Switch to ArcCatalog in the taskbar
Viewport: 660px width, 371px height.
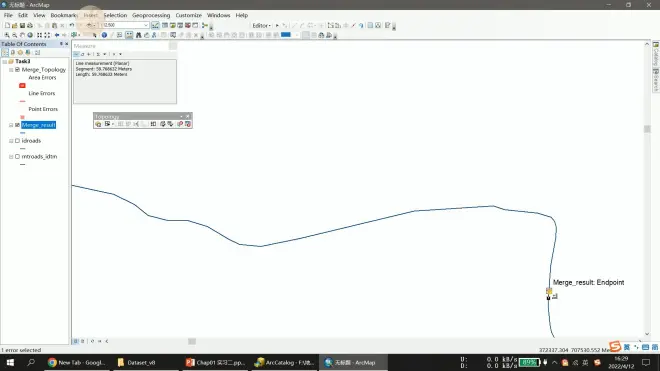285,362
